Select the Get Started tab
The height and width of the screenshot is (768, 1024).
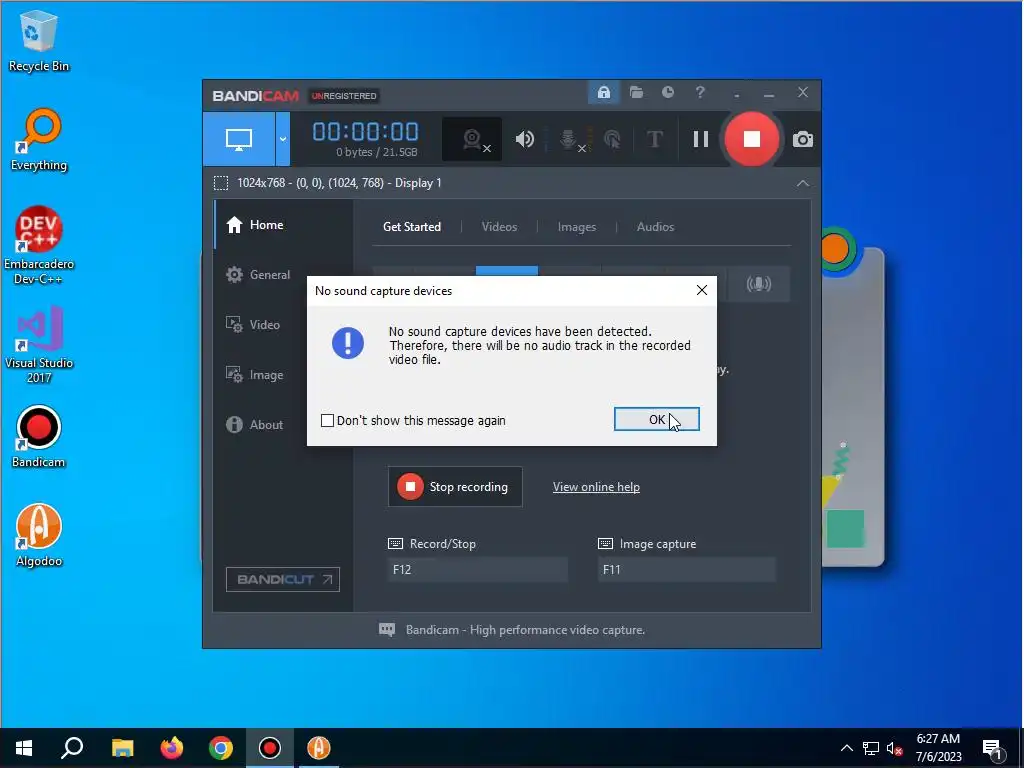(x=411, y=227)
